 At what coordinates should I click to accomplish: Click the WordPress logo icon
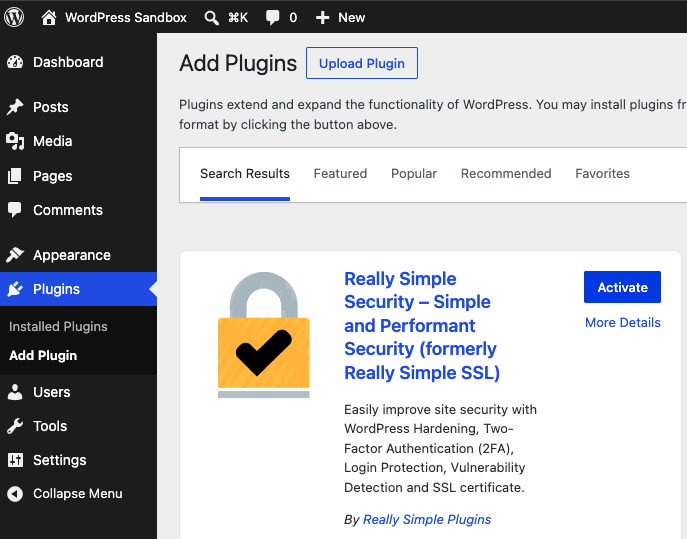pyautogui.click(x=14, y=18)
